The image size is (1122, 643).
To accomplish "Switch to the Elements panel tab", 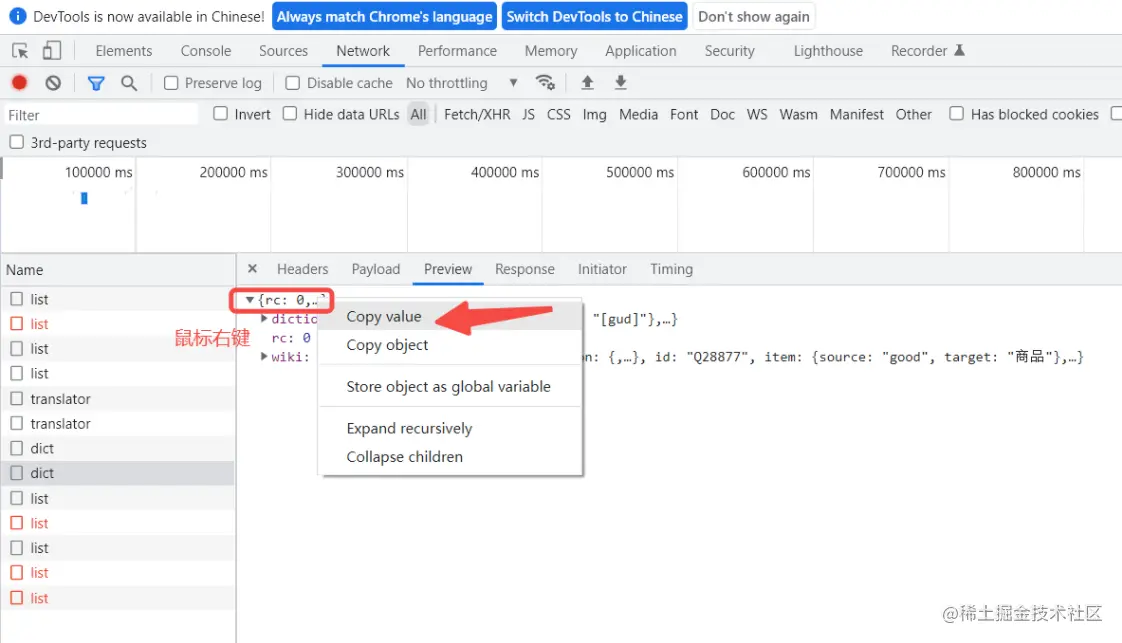I will (x=124, y=51).
